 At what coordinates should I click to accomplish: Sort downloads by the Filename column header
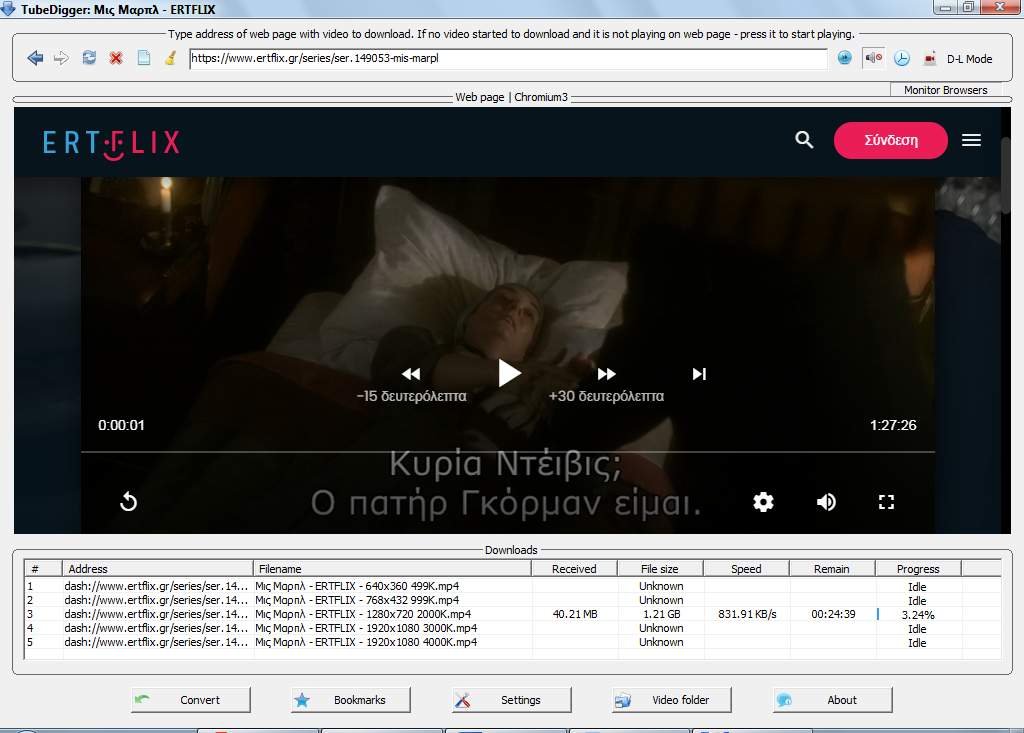(392, 568)
